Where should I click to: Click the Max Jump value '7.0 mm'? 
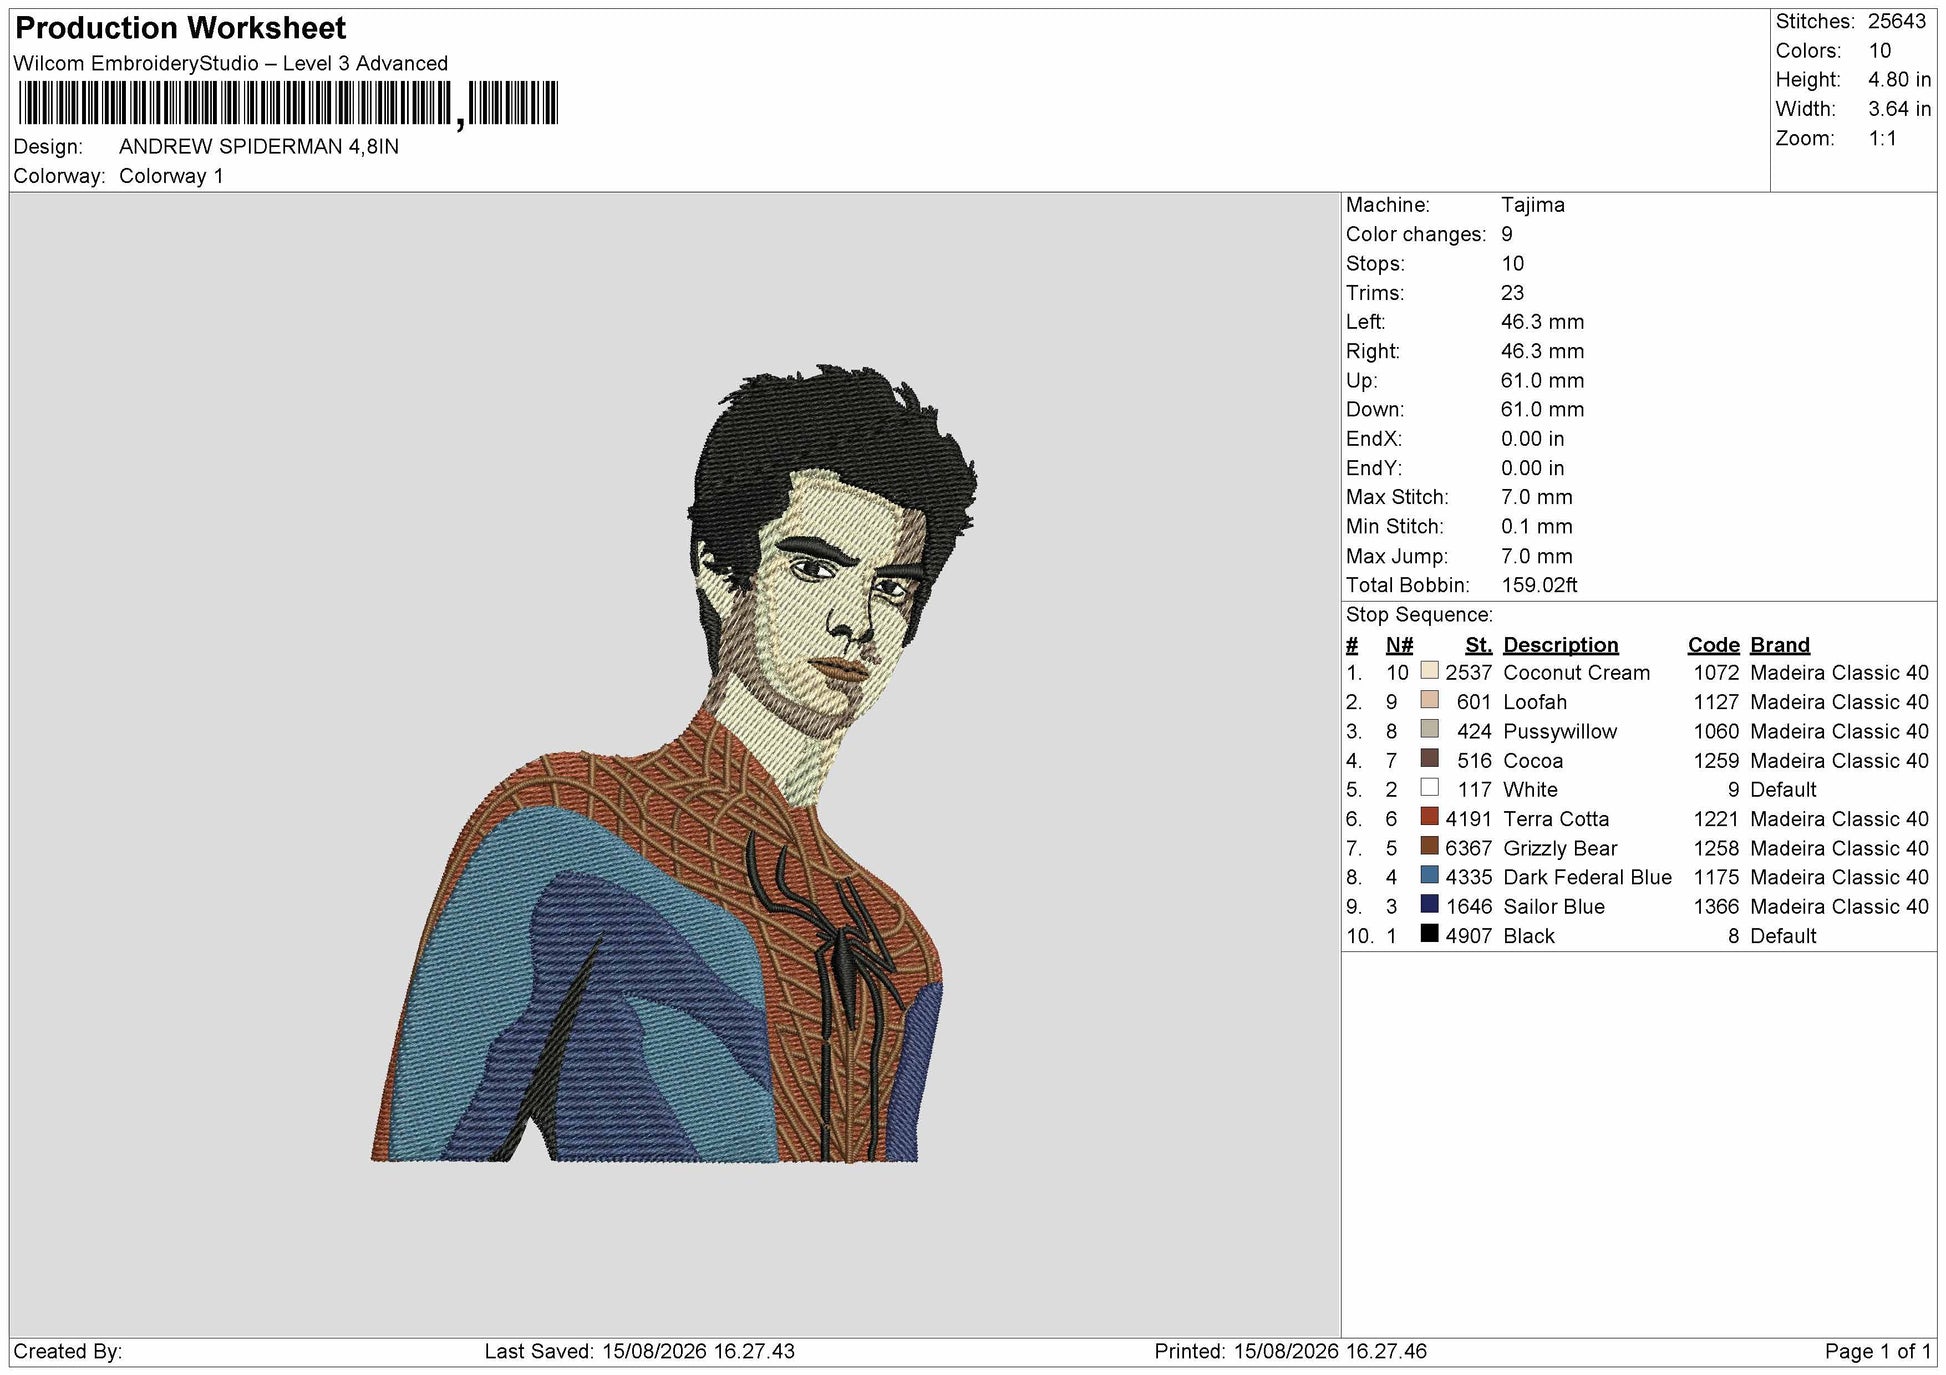point(1537,556)
